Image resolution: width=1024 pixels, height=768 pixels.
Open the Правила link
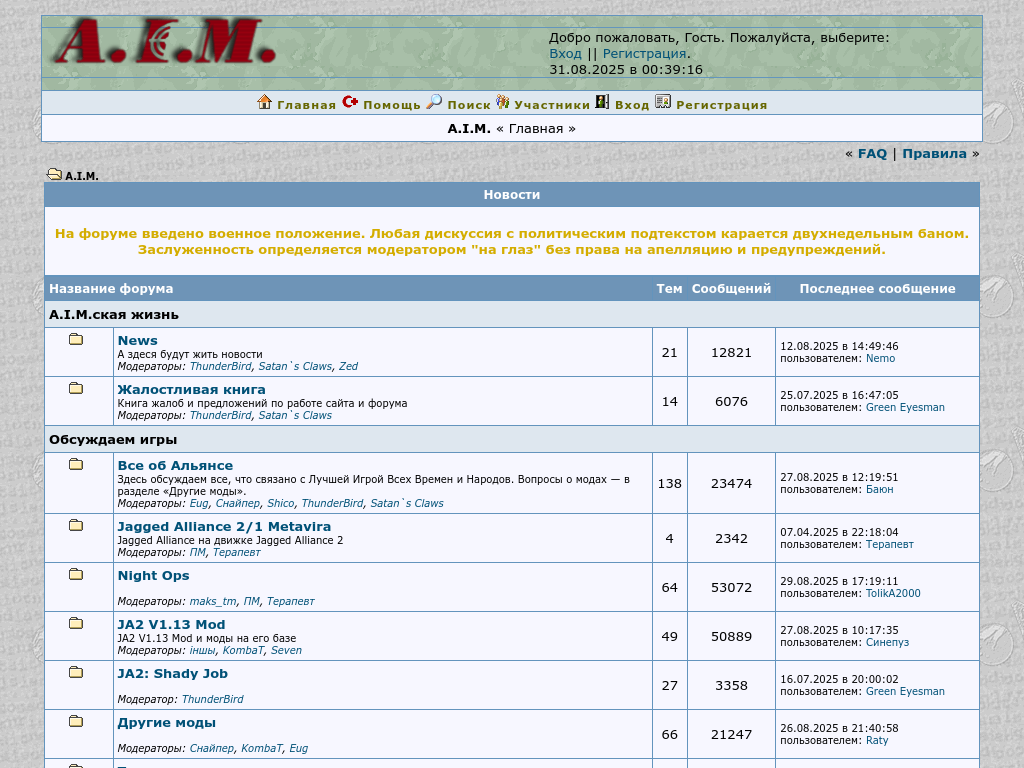[x=934, y=154]
